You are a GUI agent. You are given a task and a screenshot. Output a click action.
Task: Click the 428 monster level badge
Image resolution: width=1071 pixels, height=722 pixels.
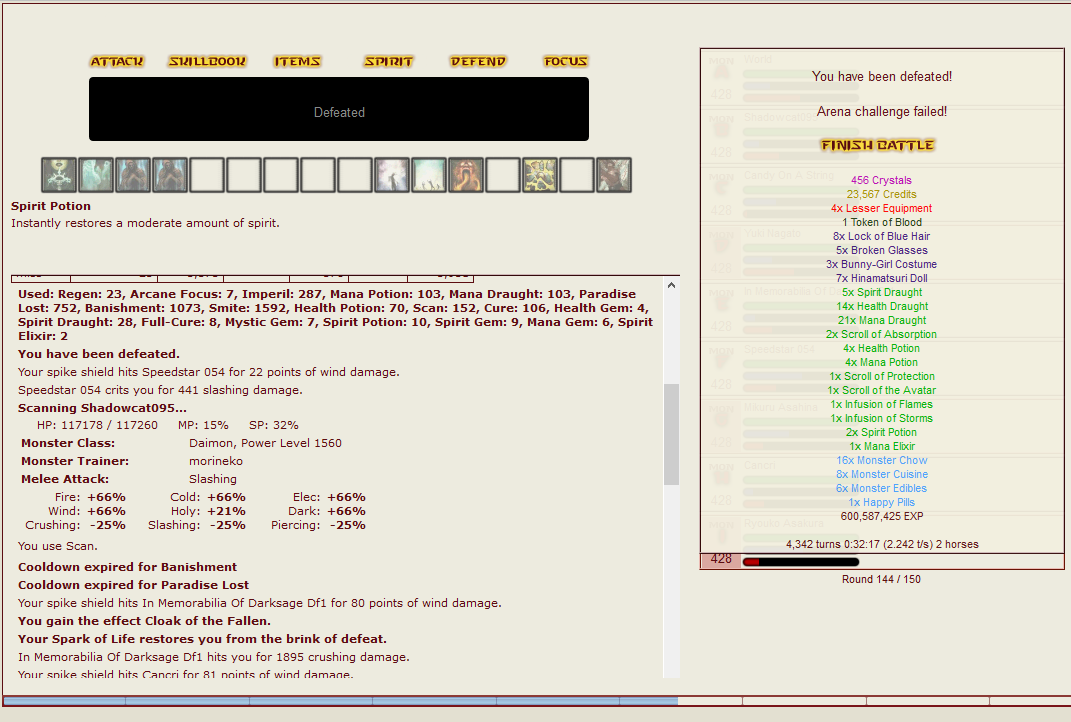721,559
